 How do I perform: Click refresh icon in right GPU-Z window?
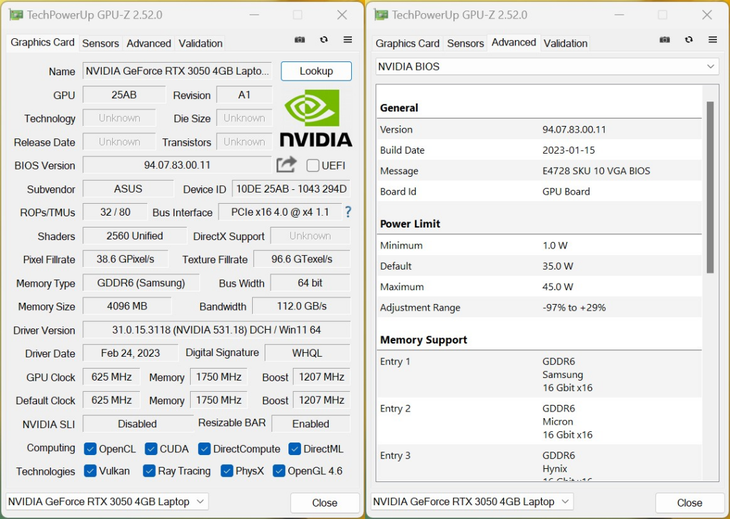click(689, 40)
